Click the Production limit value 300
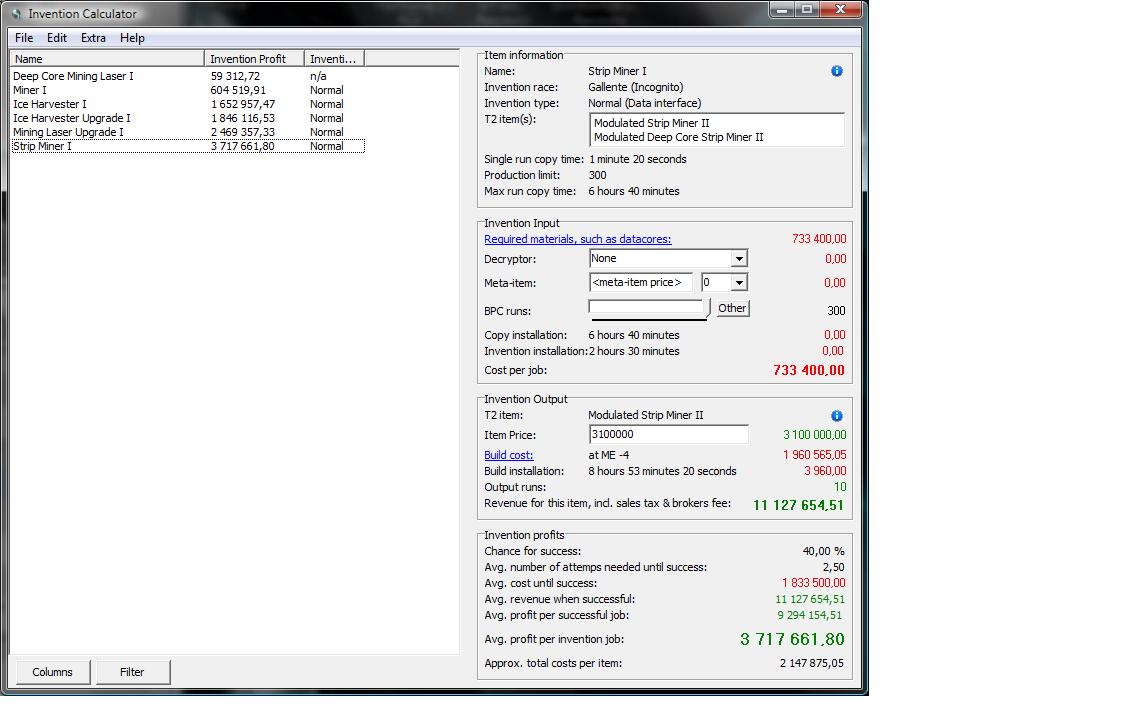Viewport: 1141px width, 717px height. 597,175
